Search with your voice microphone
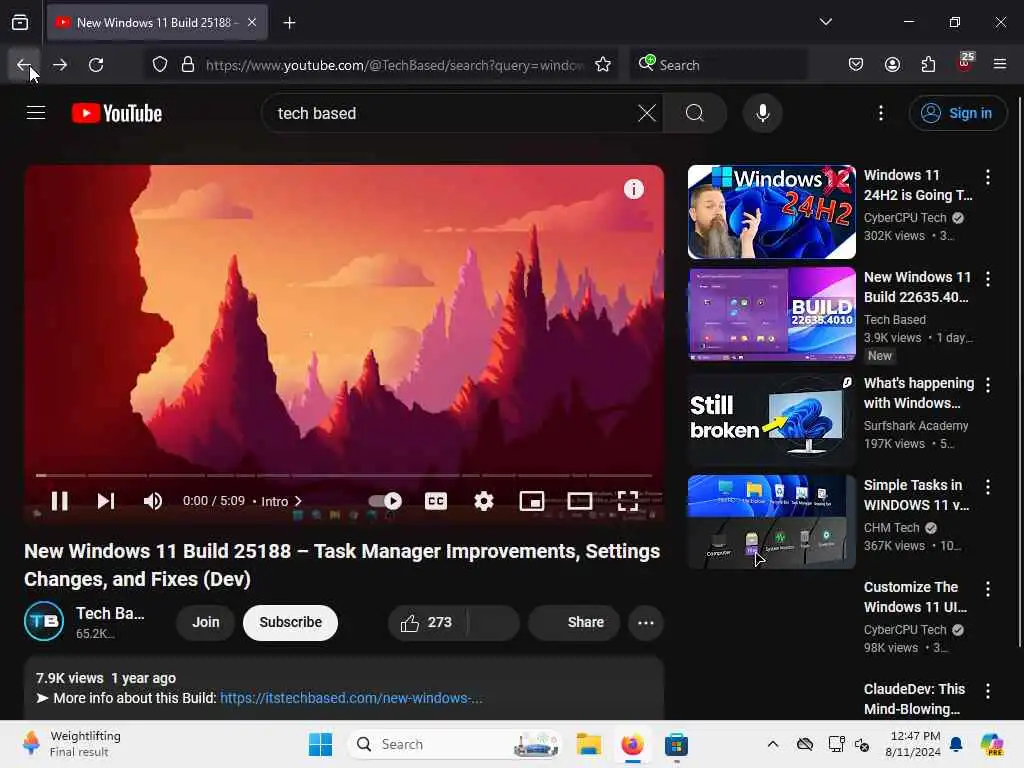Viewport: 1024px width, 768px height. point(763,114)
